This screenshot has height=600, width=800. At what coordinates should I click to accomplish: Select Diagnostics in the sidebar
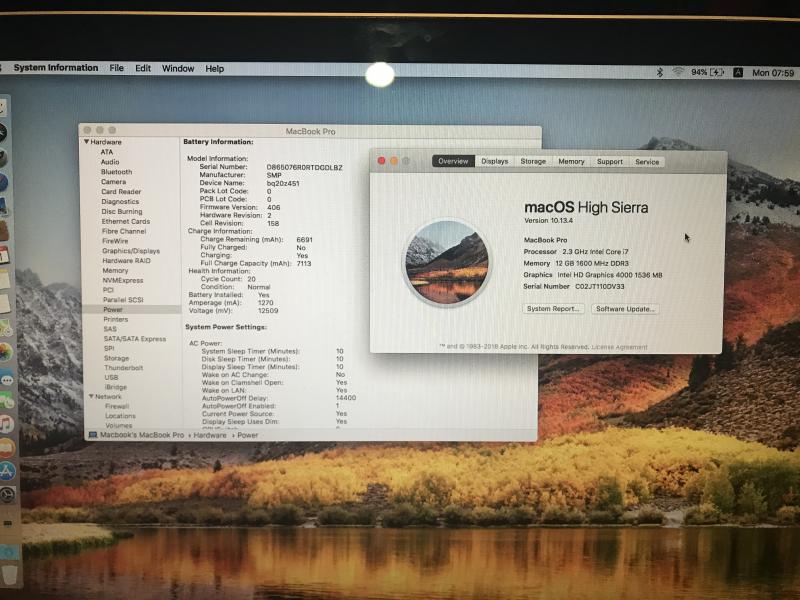[x=120, y=202]
